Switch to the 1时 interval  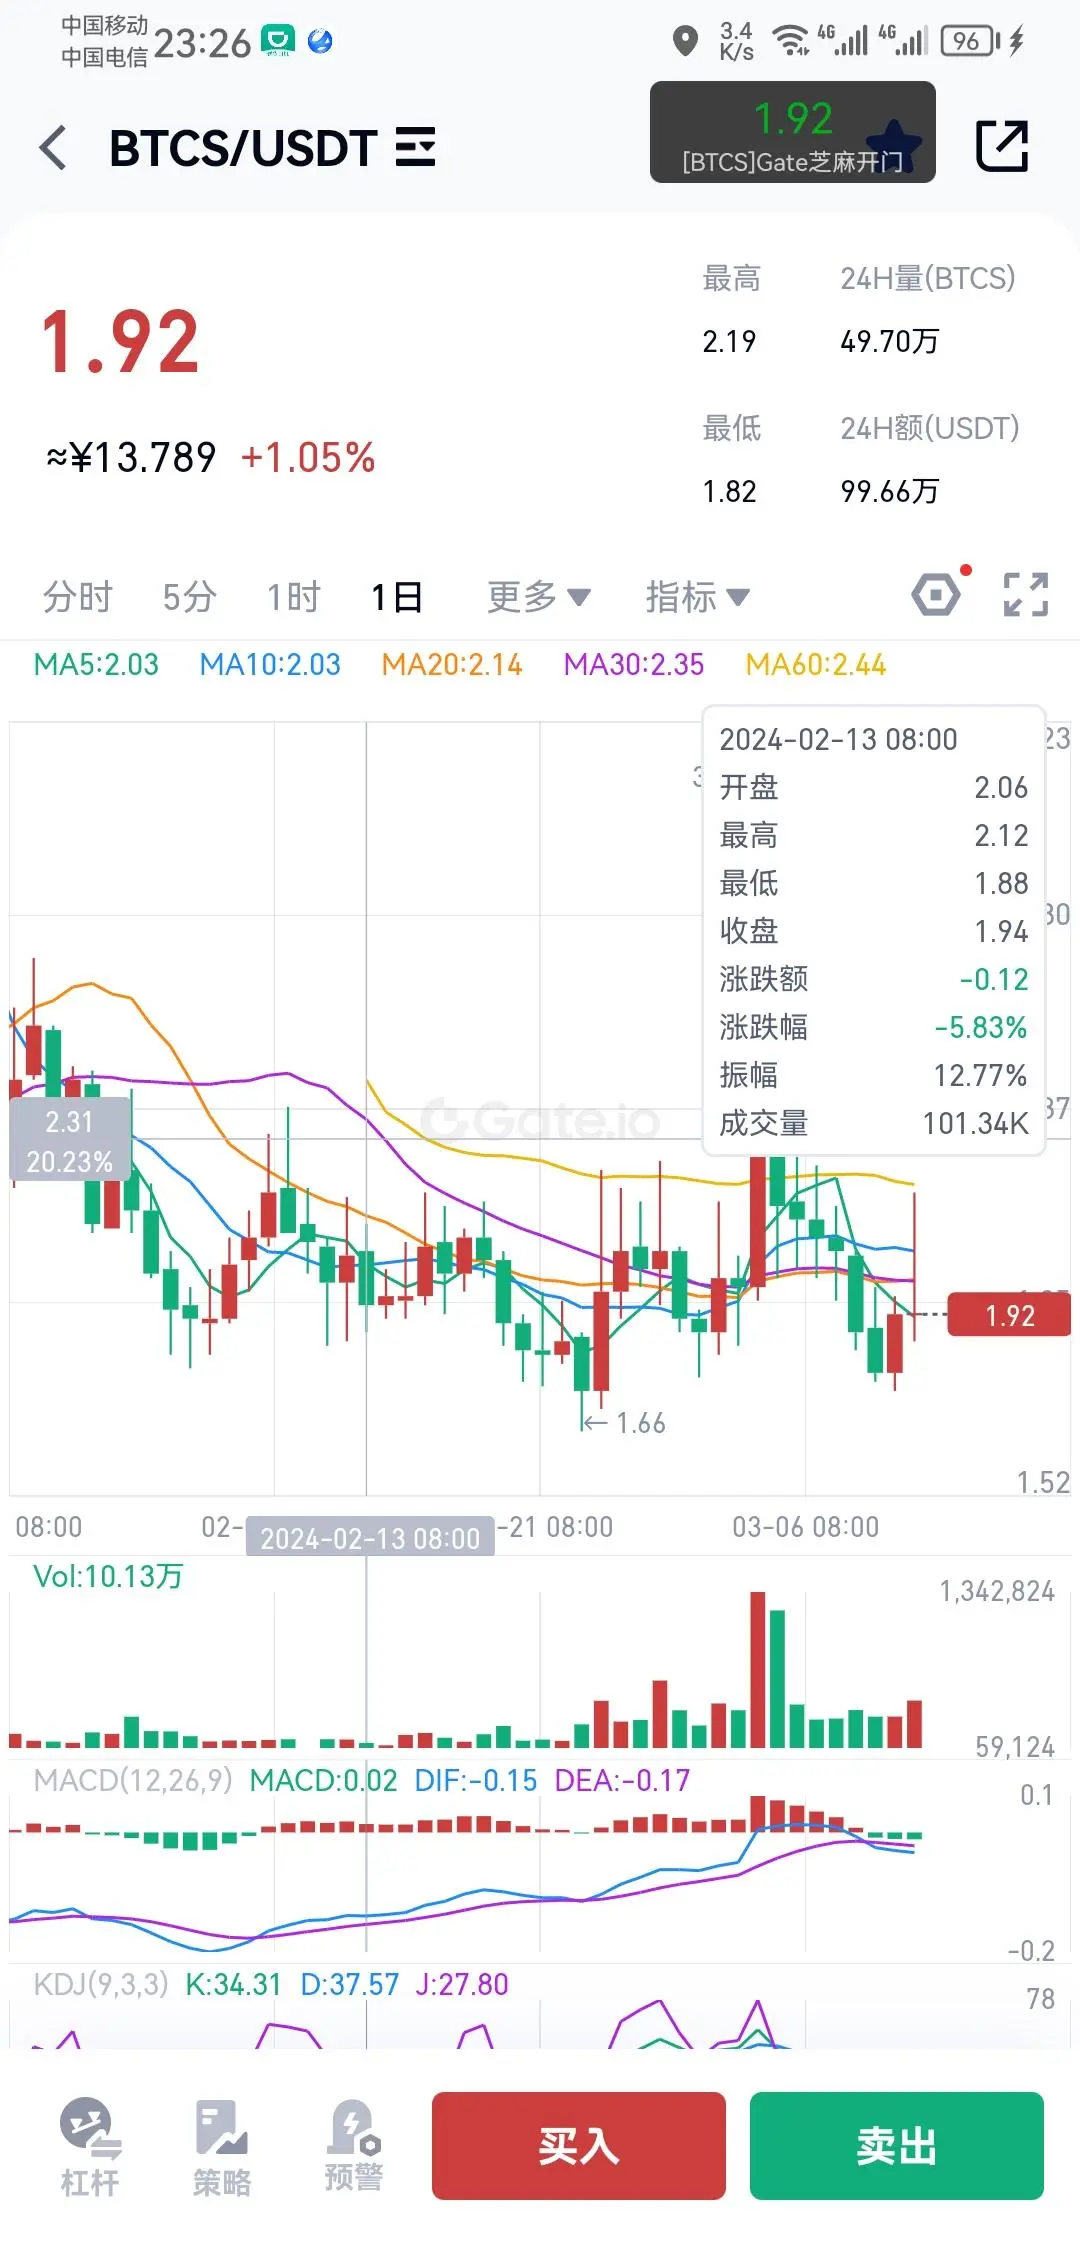(293, 597)
